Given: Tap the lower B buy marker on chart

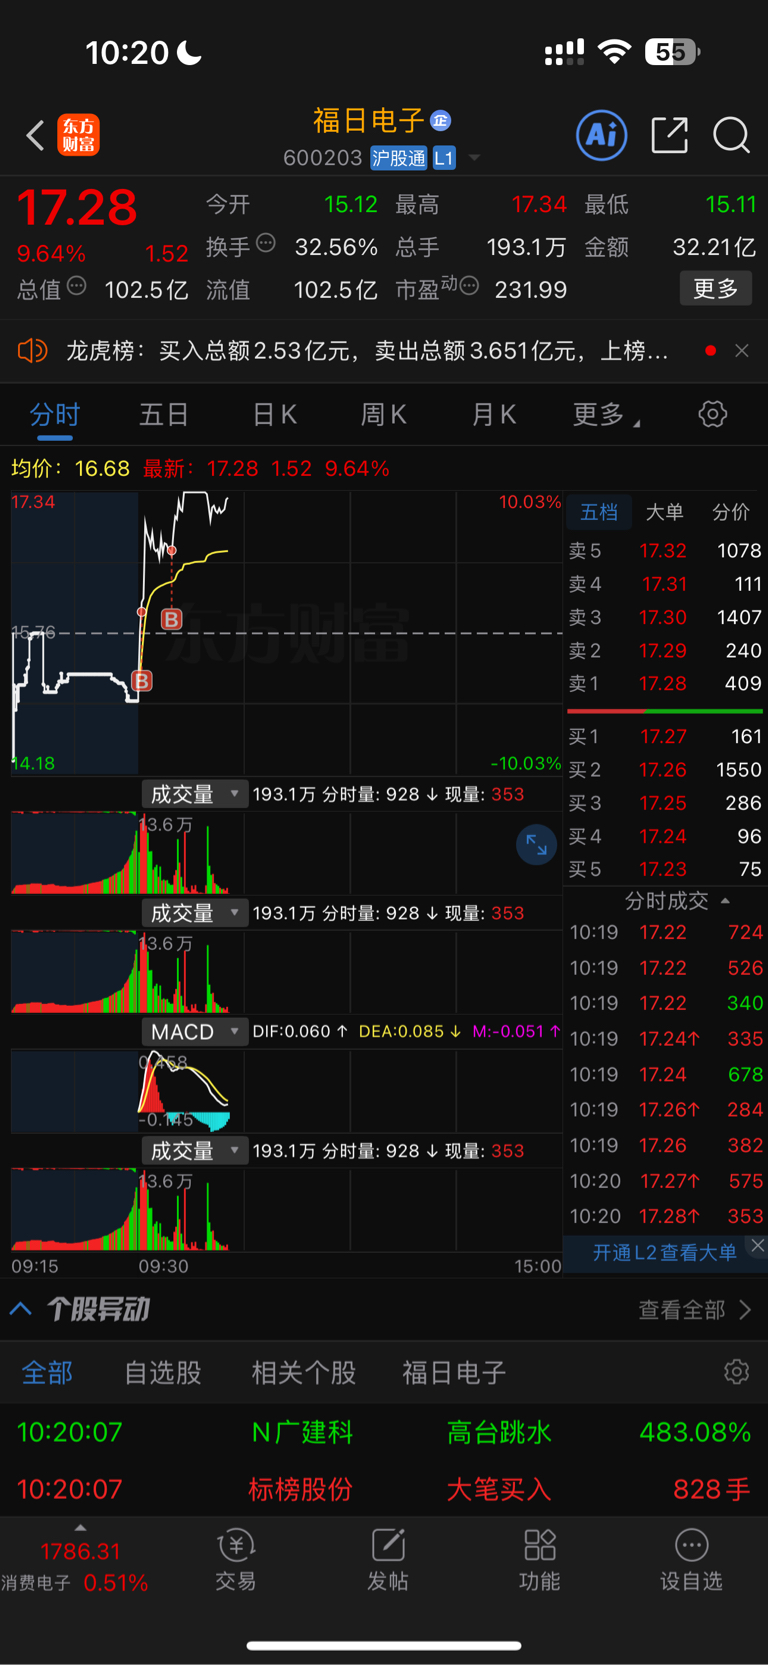Looking at the screenshot, I should pyautogui.click(x=142, y=681).
